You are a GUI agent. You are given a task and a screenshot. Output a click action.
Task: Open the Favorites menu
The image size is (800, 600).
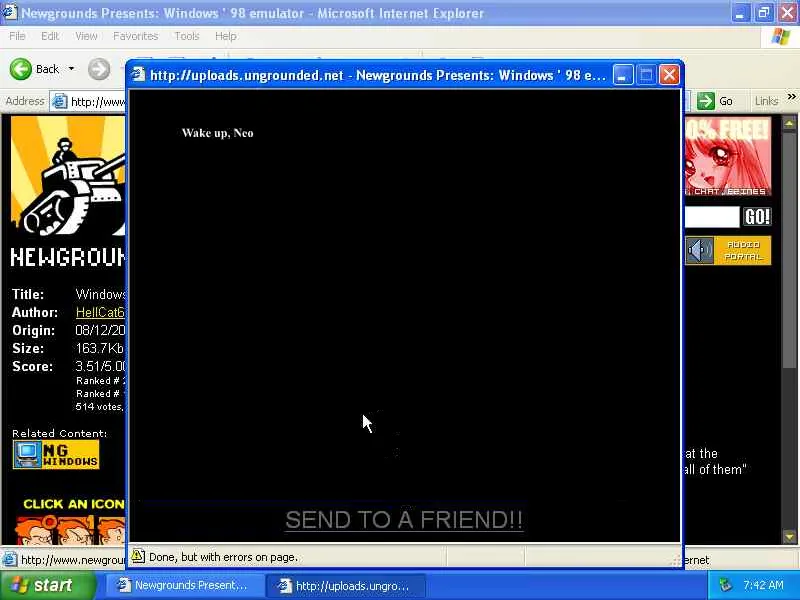coord(135,36)
